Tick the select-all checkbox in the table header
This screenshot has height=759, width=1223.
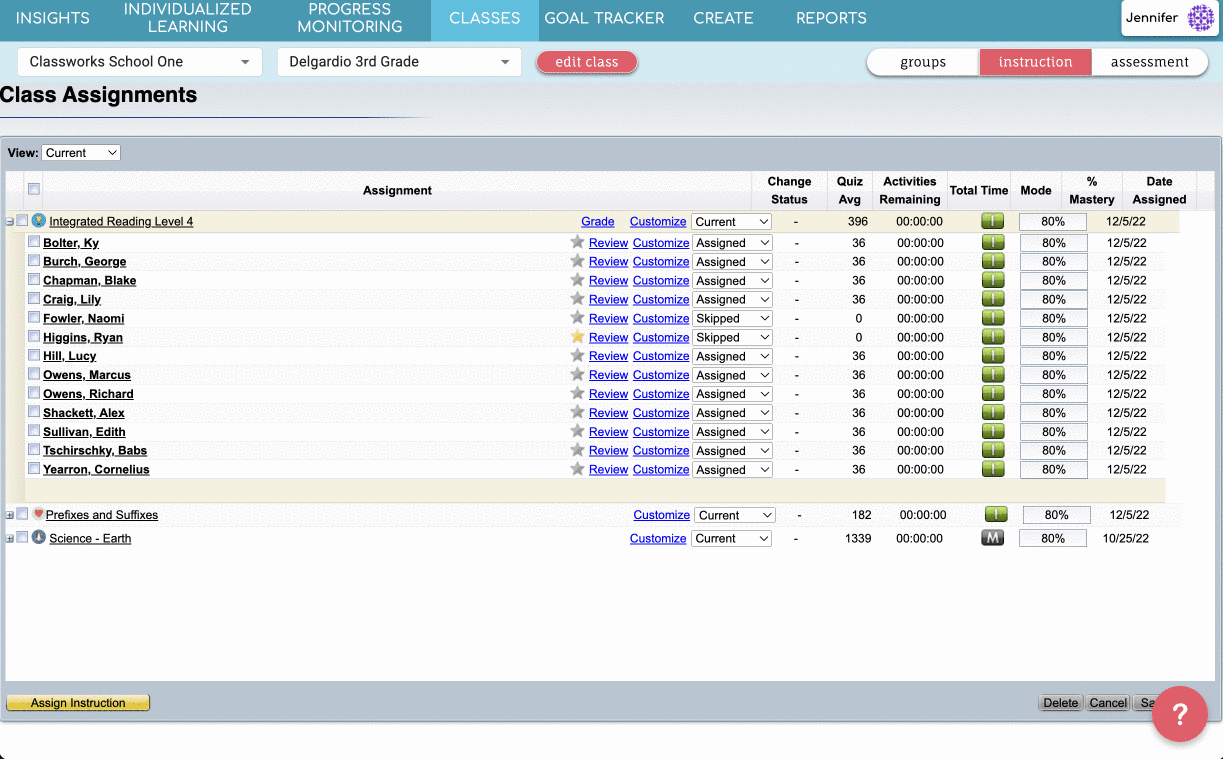coord(34,189)
